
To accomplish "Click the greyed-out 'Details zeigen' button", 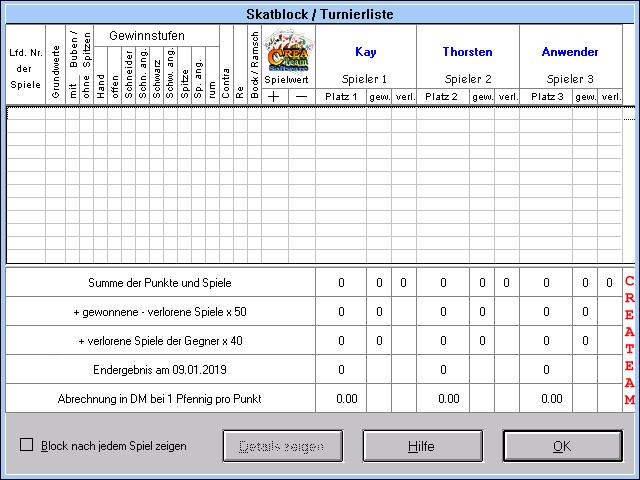I will [x=282, y=446].
